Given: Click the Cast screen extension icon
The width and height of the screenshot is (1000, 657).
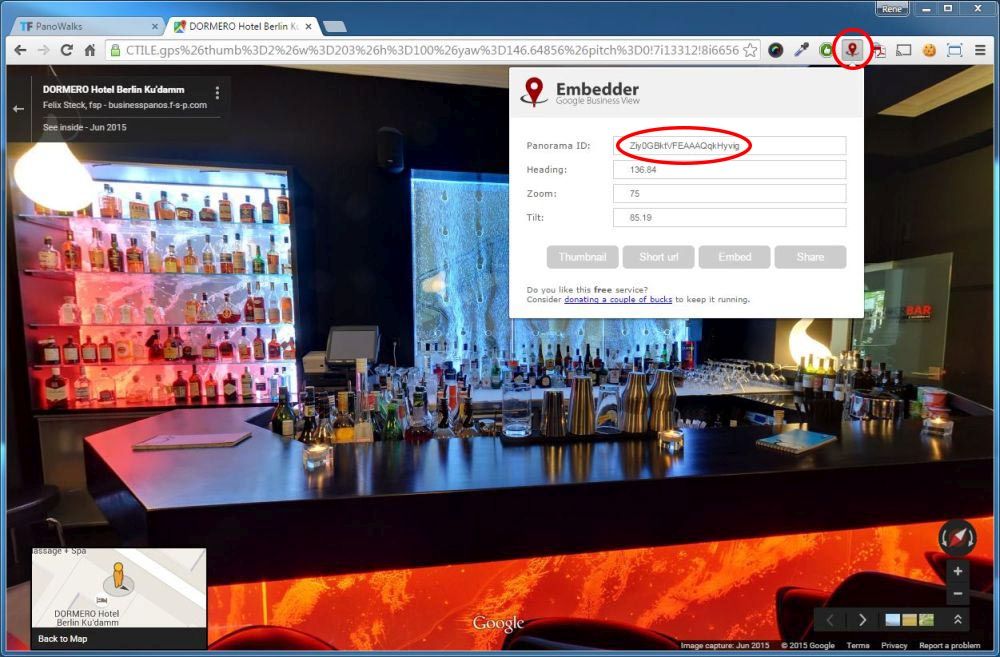Looking at the screenshot, I should tap(903, 50).
